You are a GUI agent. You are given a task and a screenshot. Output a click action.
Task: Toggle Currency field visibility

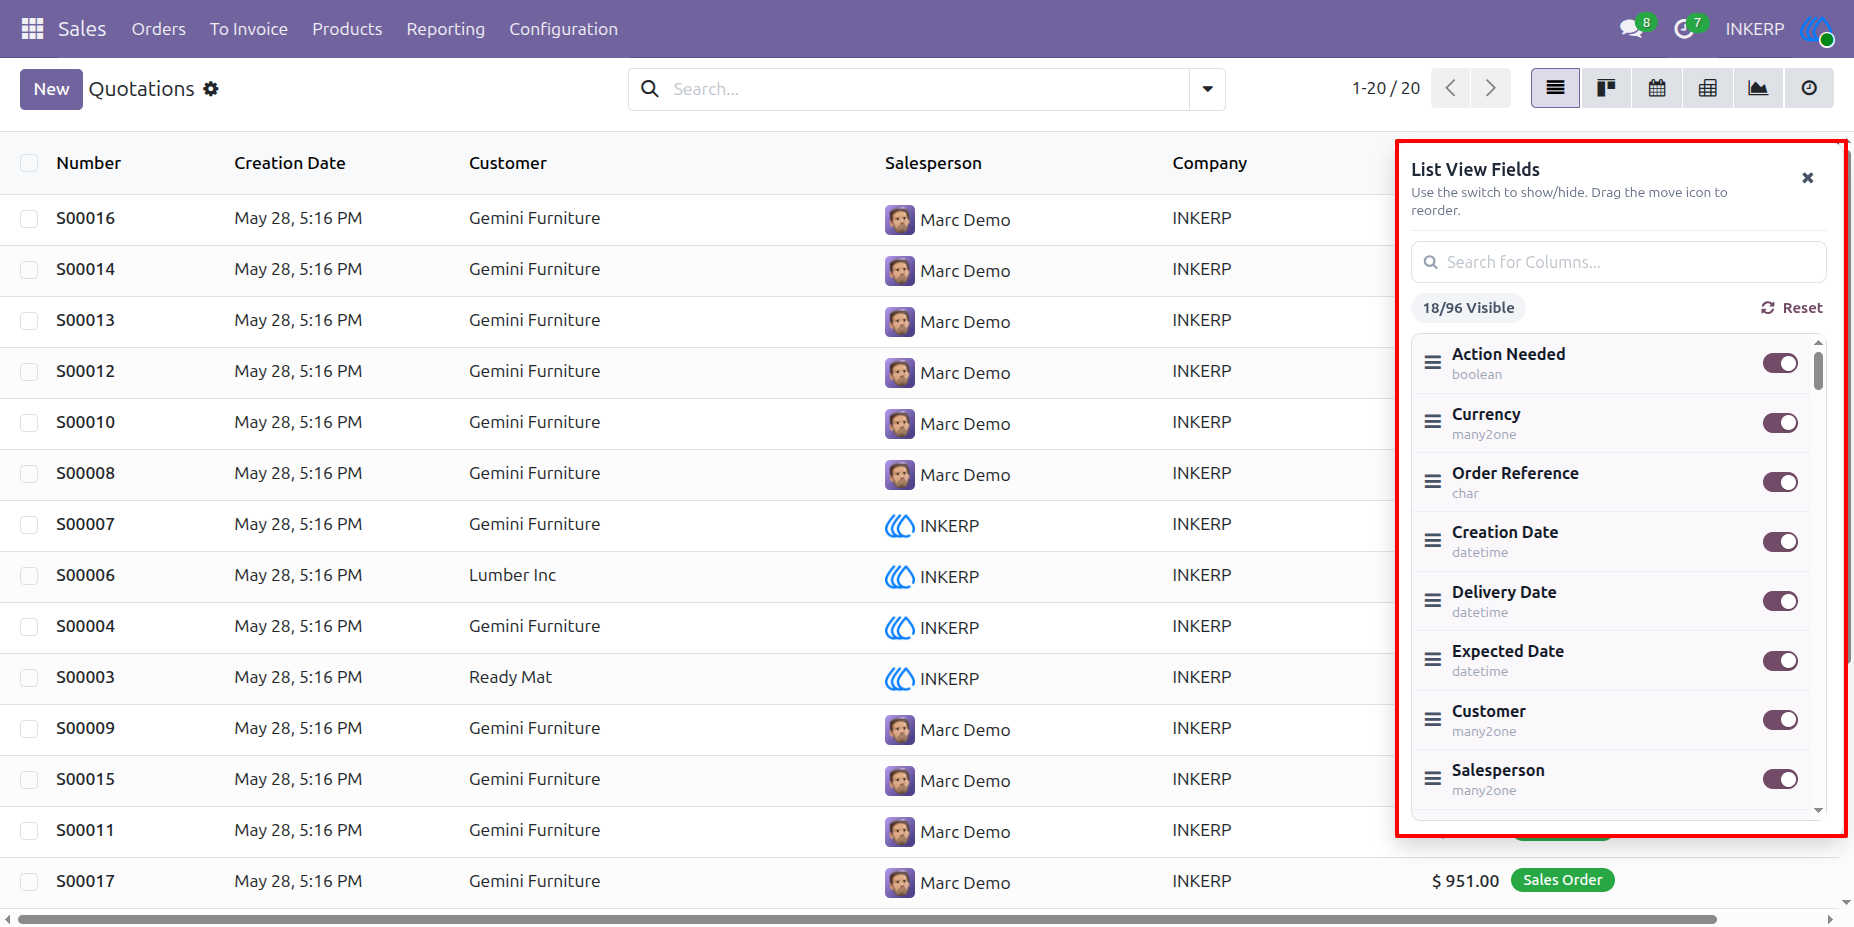click(1780, 423)
